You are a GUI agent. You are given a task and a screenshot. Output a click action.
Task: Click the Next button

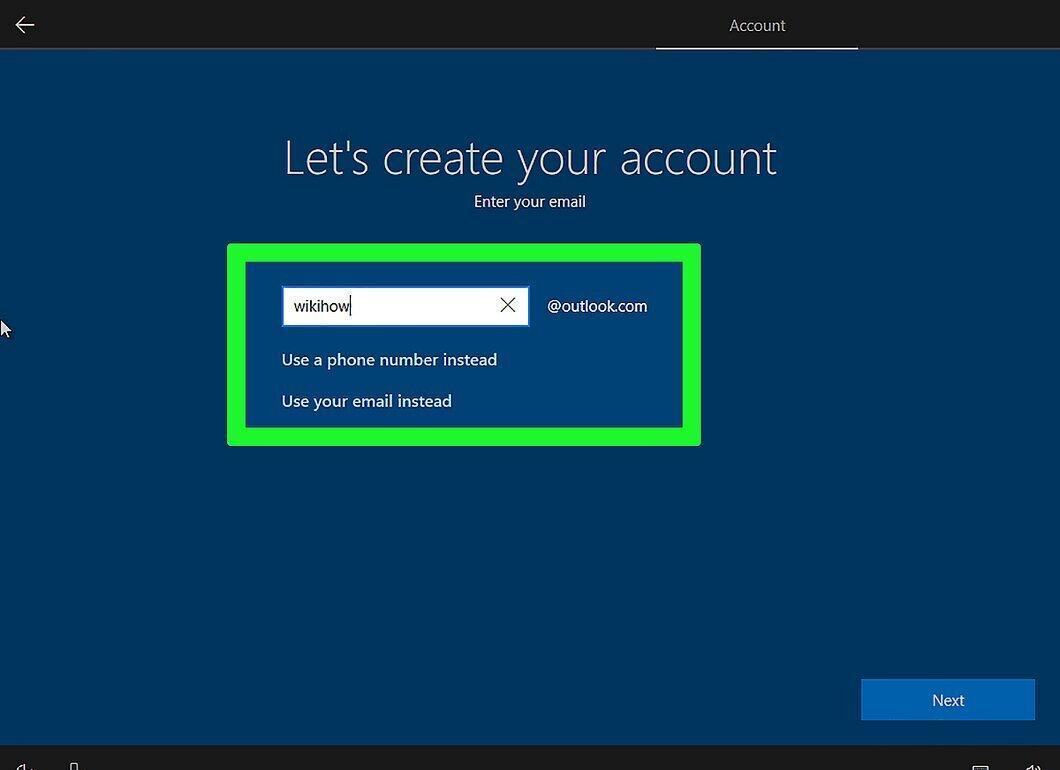pyautogui.click(x=948, y=700)
